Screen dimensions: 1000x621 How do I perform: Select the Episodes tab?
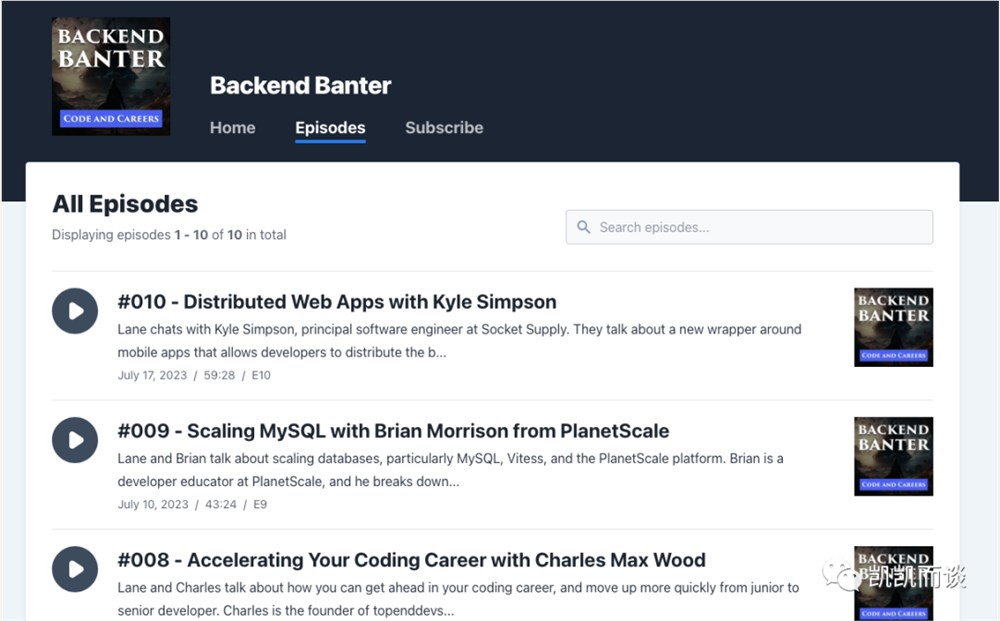[330, 128]
